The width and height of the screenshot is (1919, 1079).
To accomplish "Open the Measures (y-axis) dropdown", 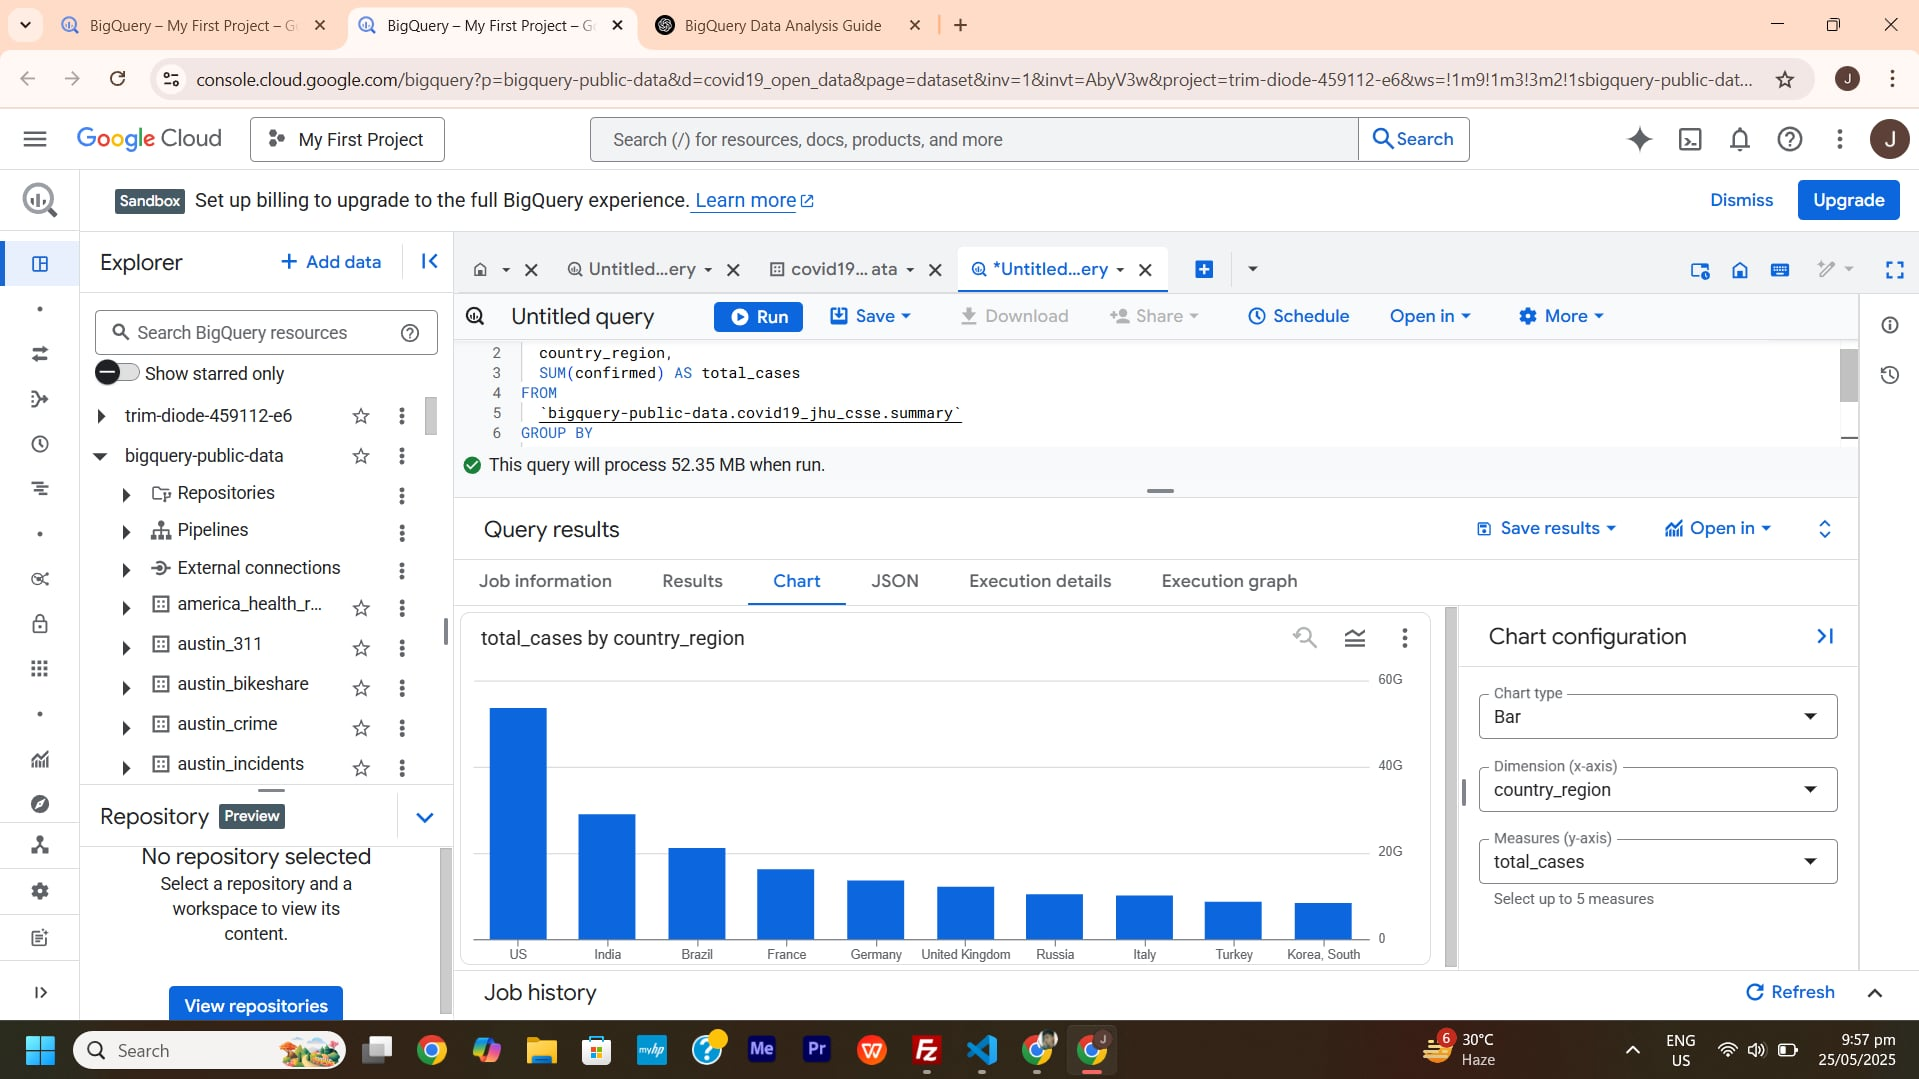I will 1657,862.
